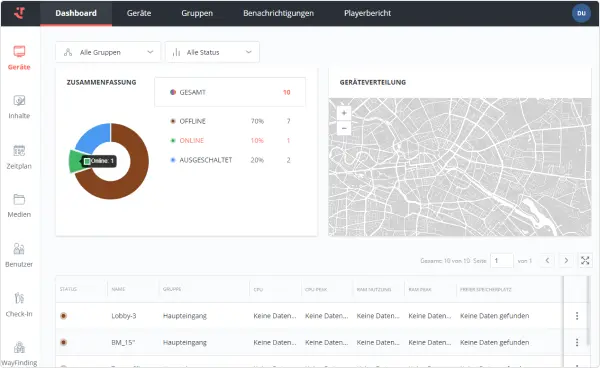Open the Benutzer sidebar section

click(x=19, y=255)
